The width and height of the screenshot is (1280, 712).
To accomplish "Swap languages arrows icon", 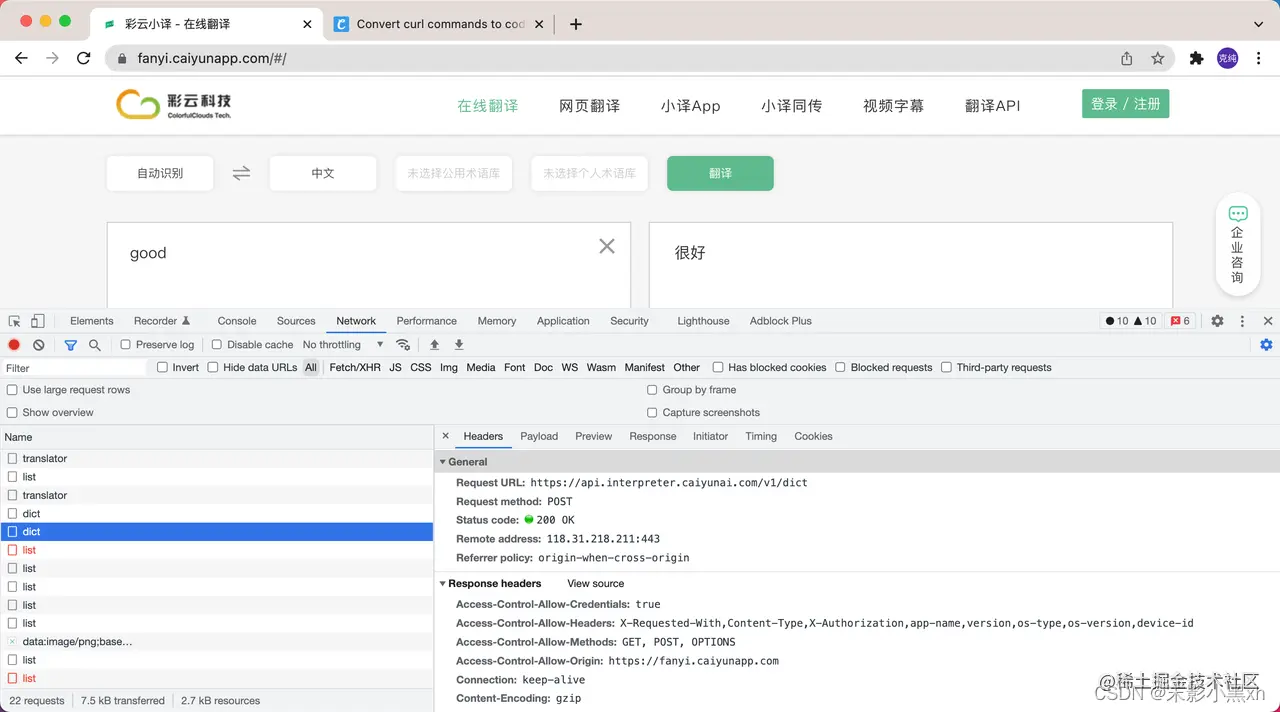I will [x=241, y=173].
